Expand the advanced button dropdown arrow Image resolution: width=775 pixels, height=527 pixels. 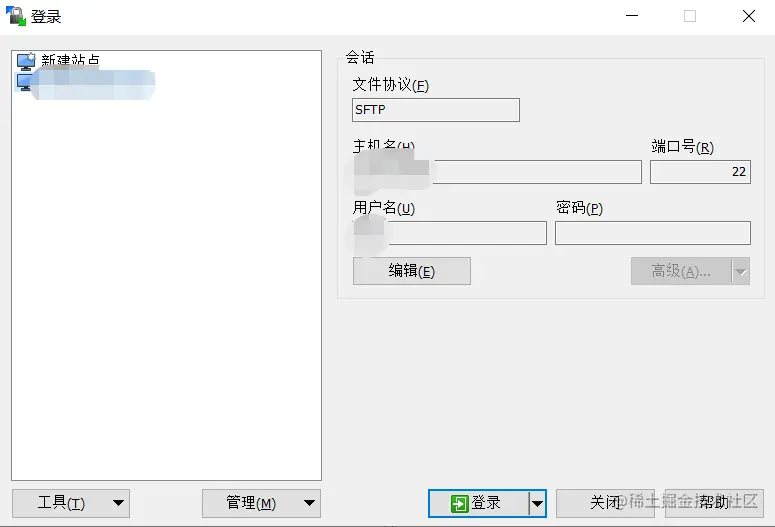click(x=740, y=271)
